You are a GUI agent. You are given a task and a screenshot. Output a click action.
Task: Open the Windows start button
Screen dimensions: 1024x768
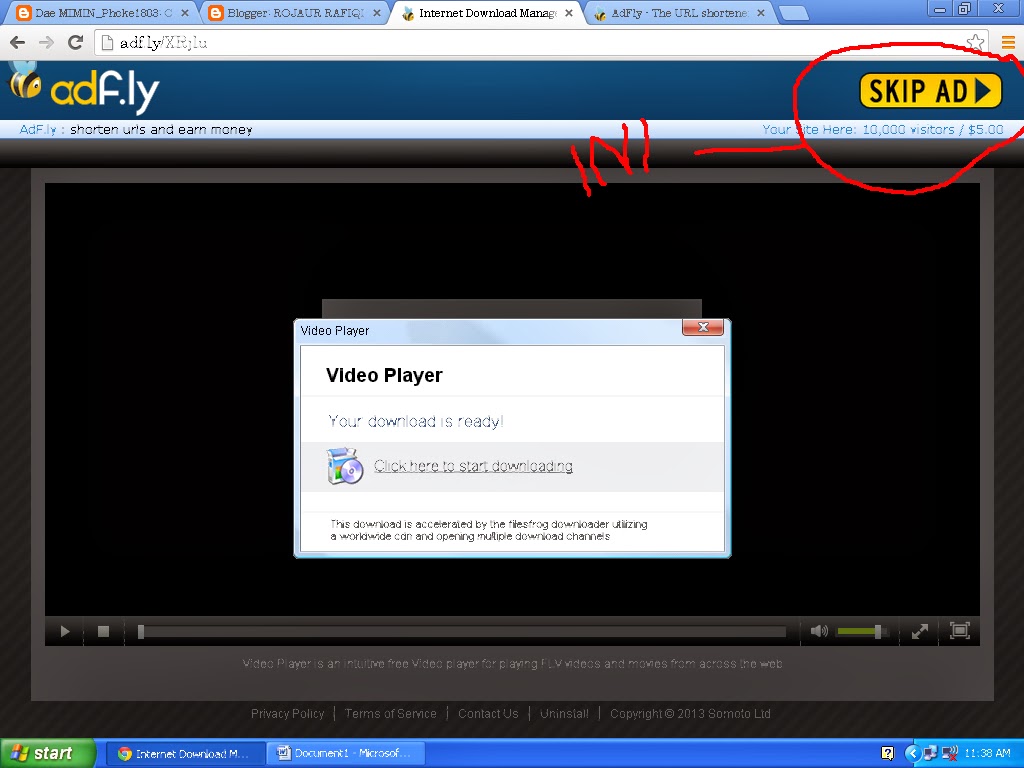tap(46, 753)
